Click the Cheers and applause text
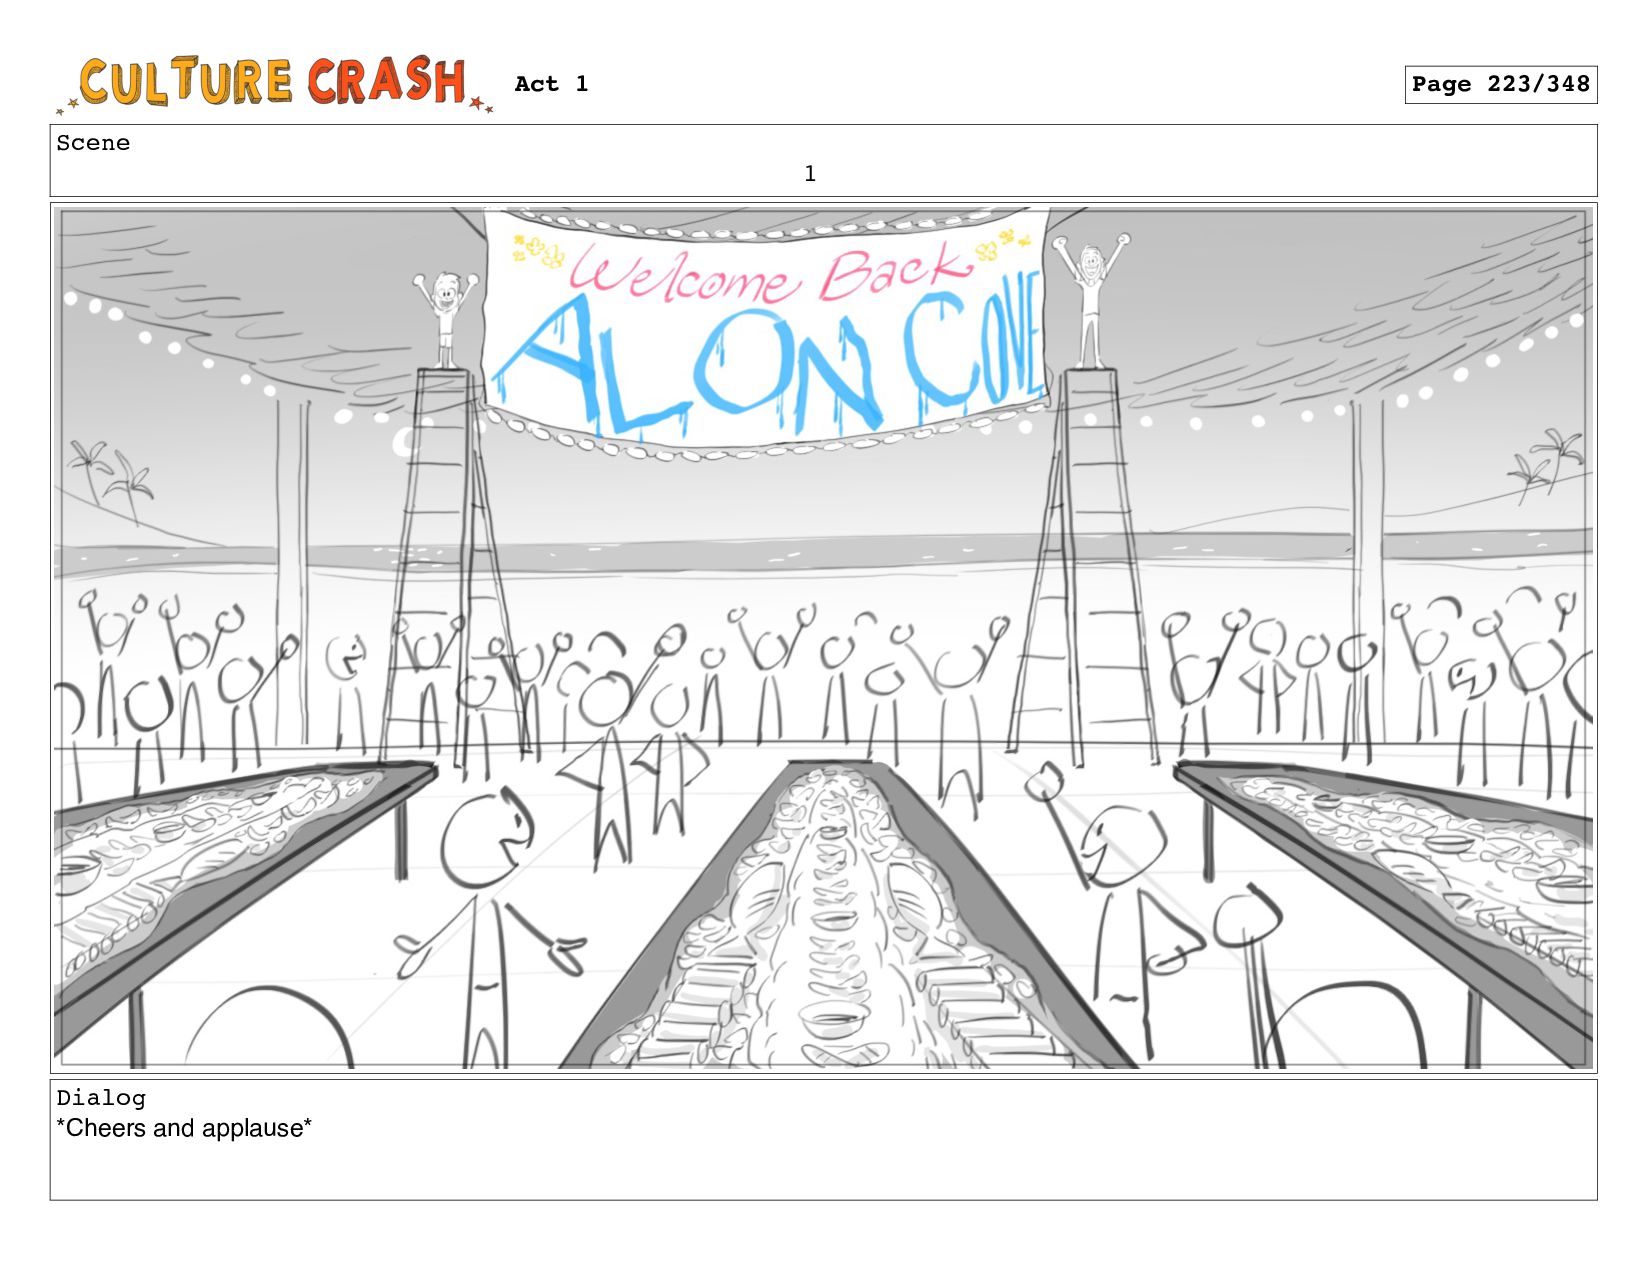The height and width of the screenshot is (1275, 1650). [184, 1128]
